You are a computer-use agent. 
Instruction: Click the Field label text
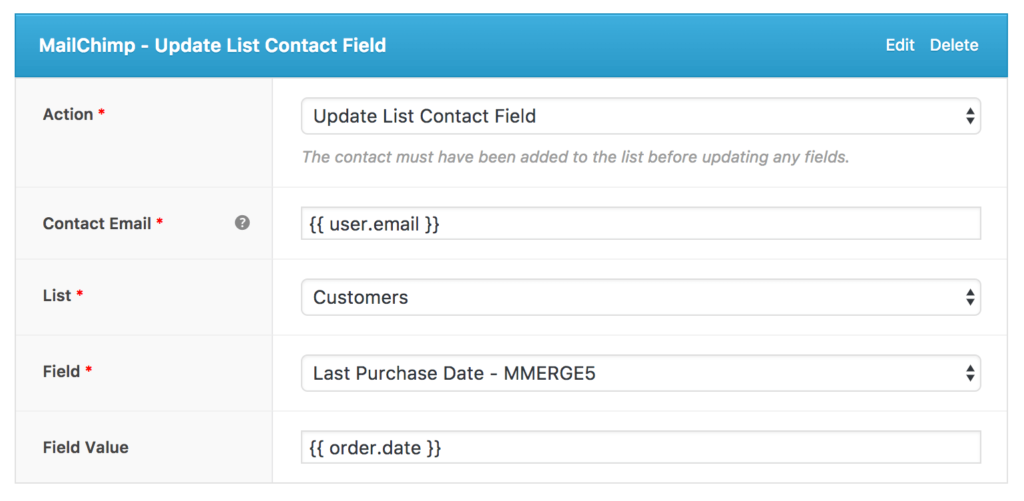61,372
